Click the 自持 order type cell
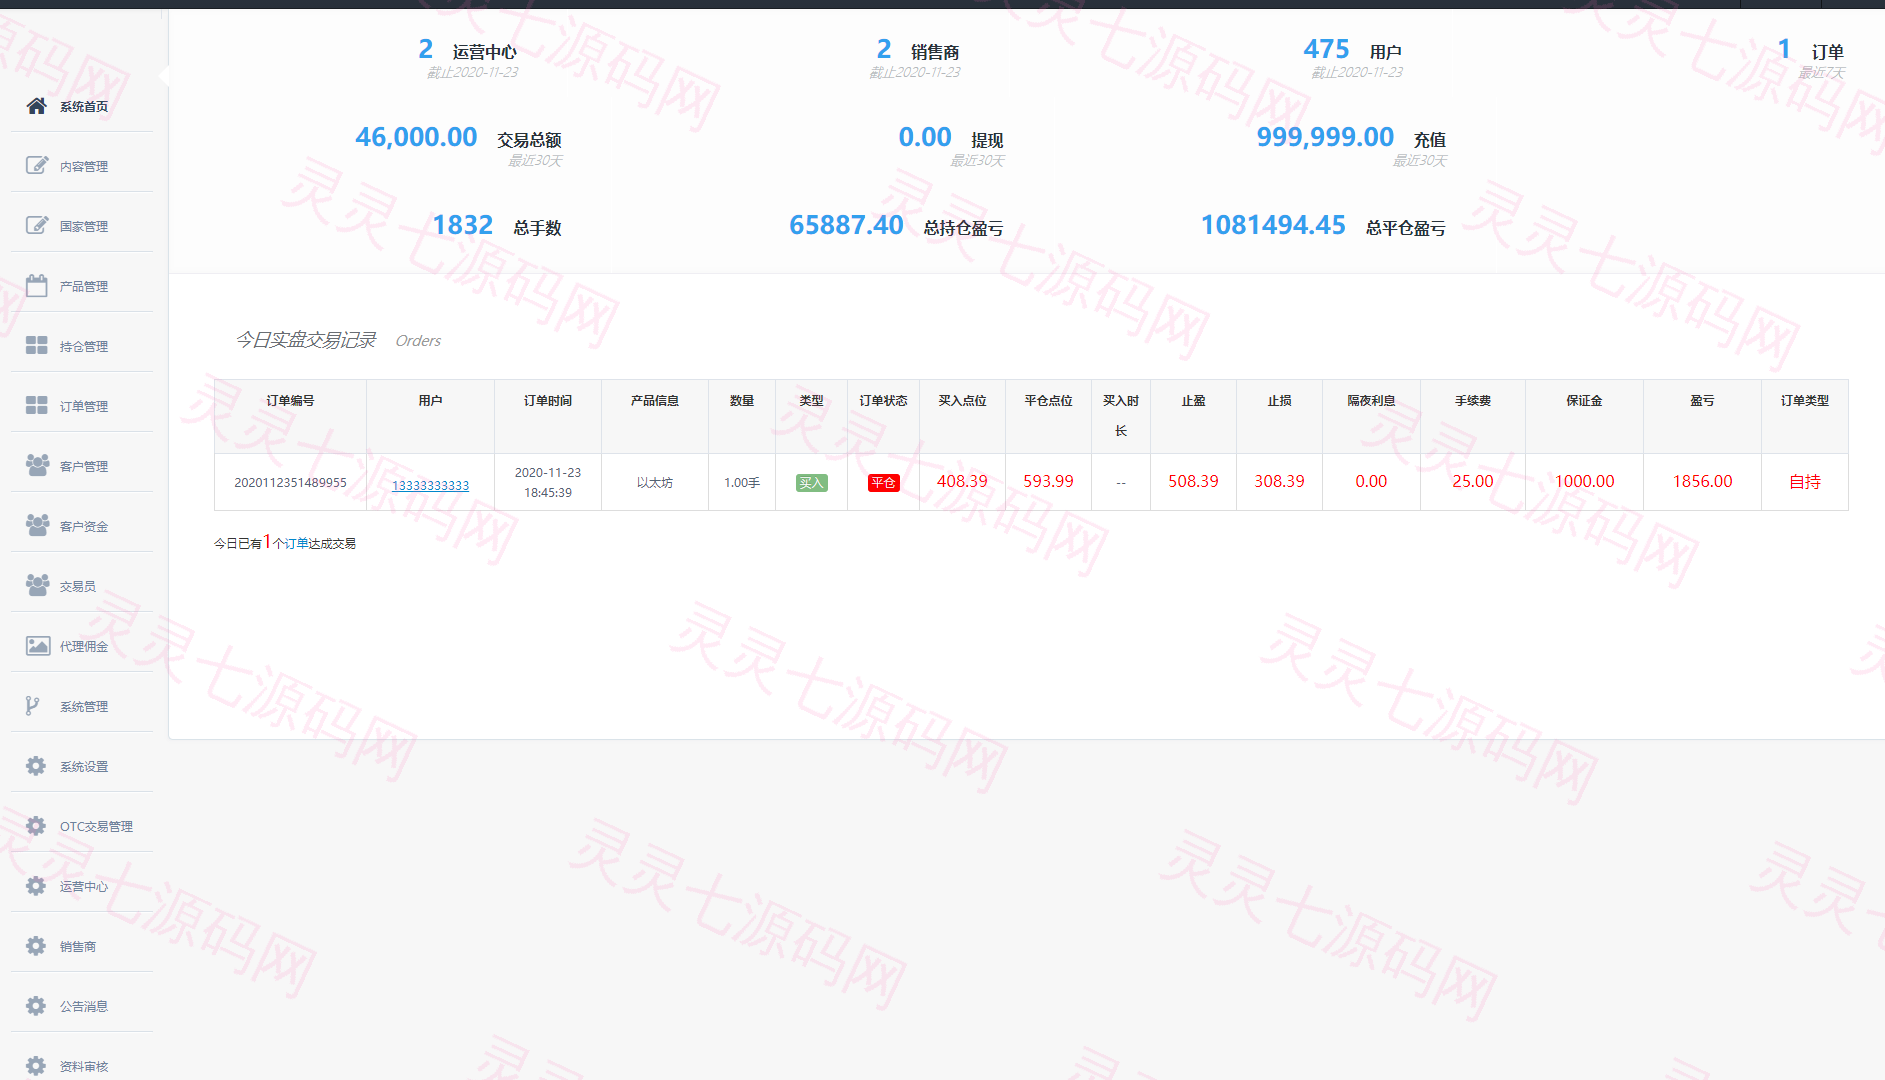The width and height of the screenshot is (1885, 1080). (x=1804, y=481)
